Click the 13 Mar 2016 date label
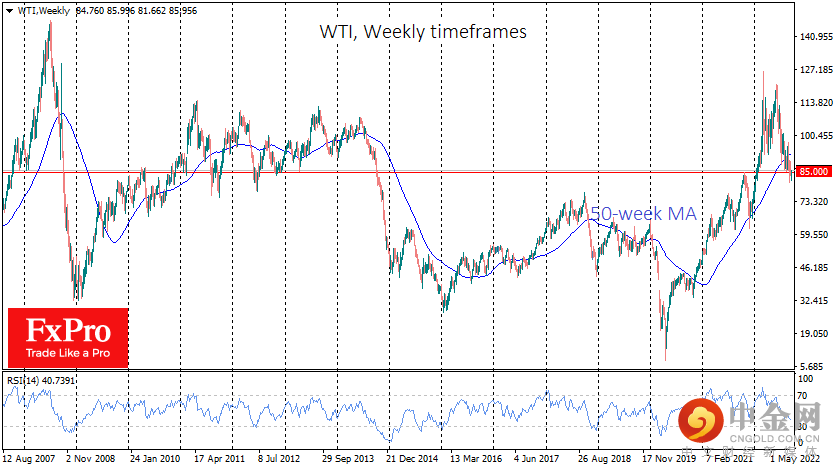The width and height of the screenshot is (835, 470). 476,458
